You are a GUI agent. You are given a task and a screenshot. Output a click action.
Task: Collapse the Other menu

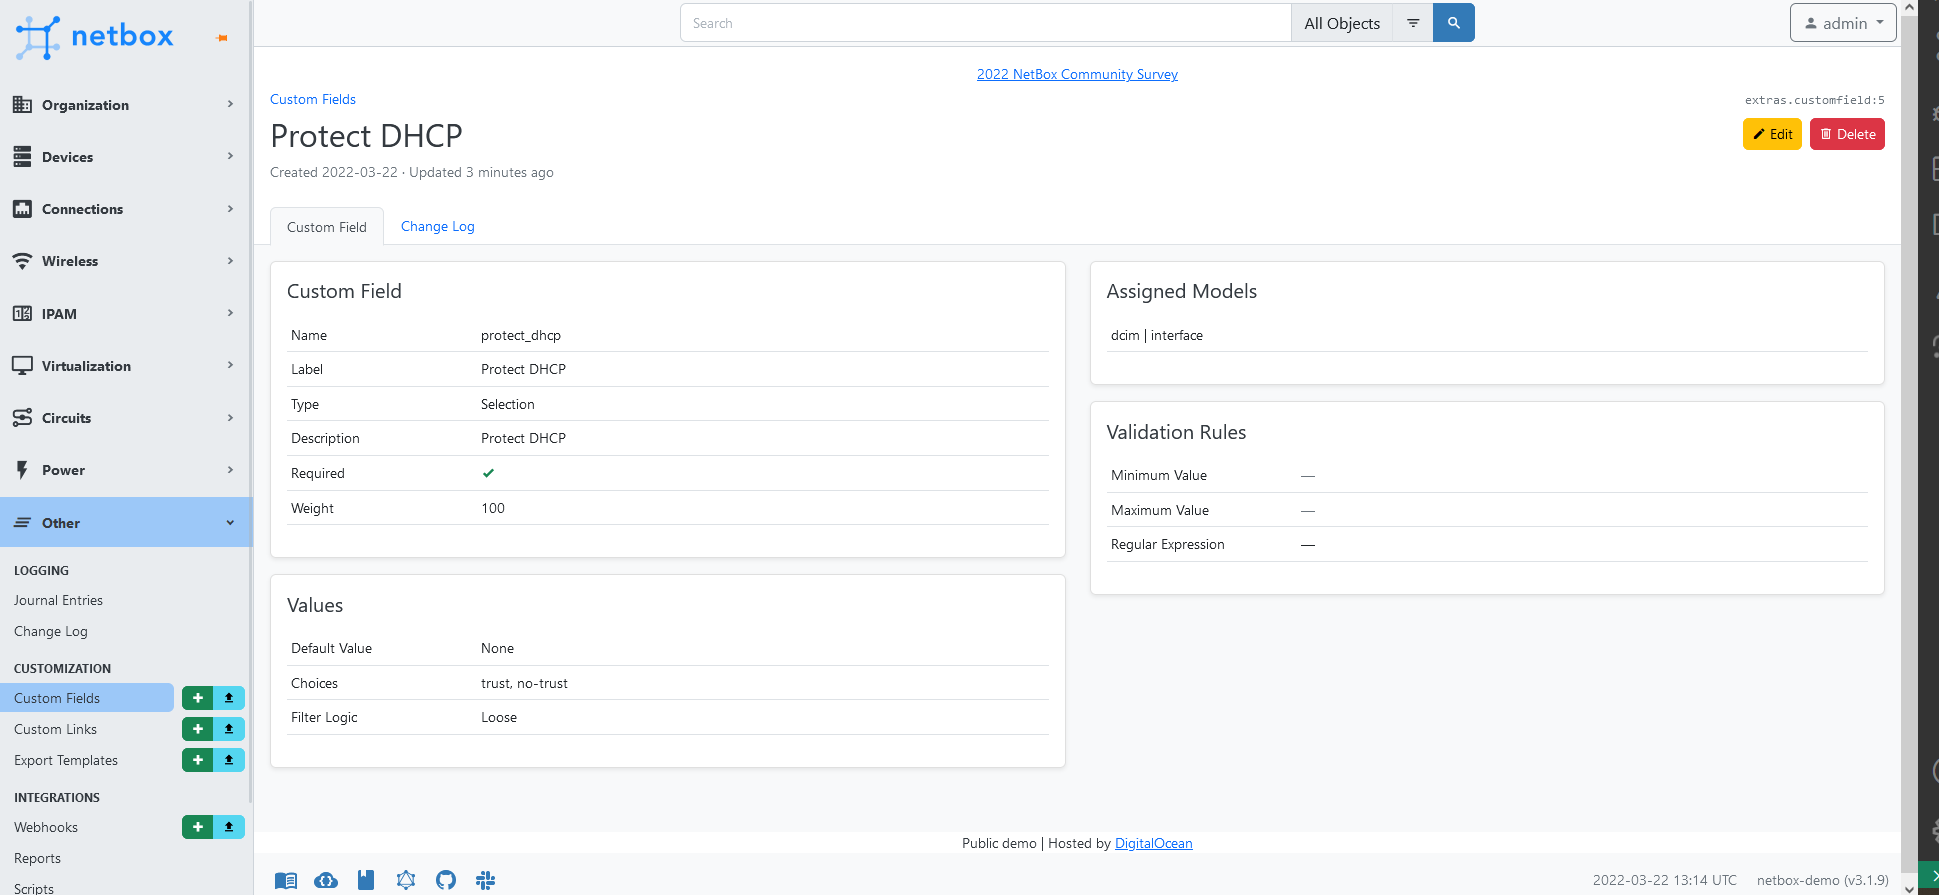[125, 522]
